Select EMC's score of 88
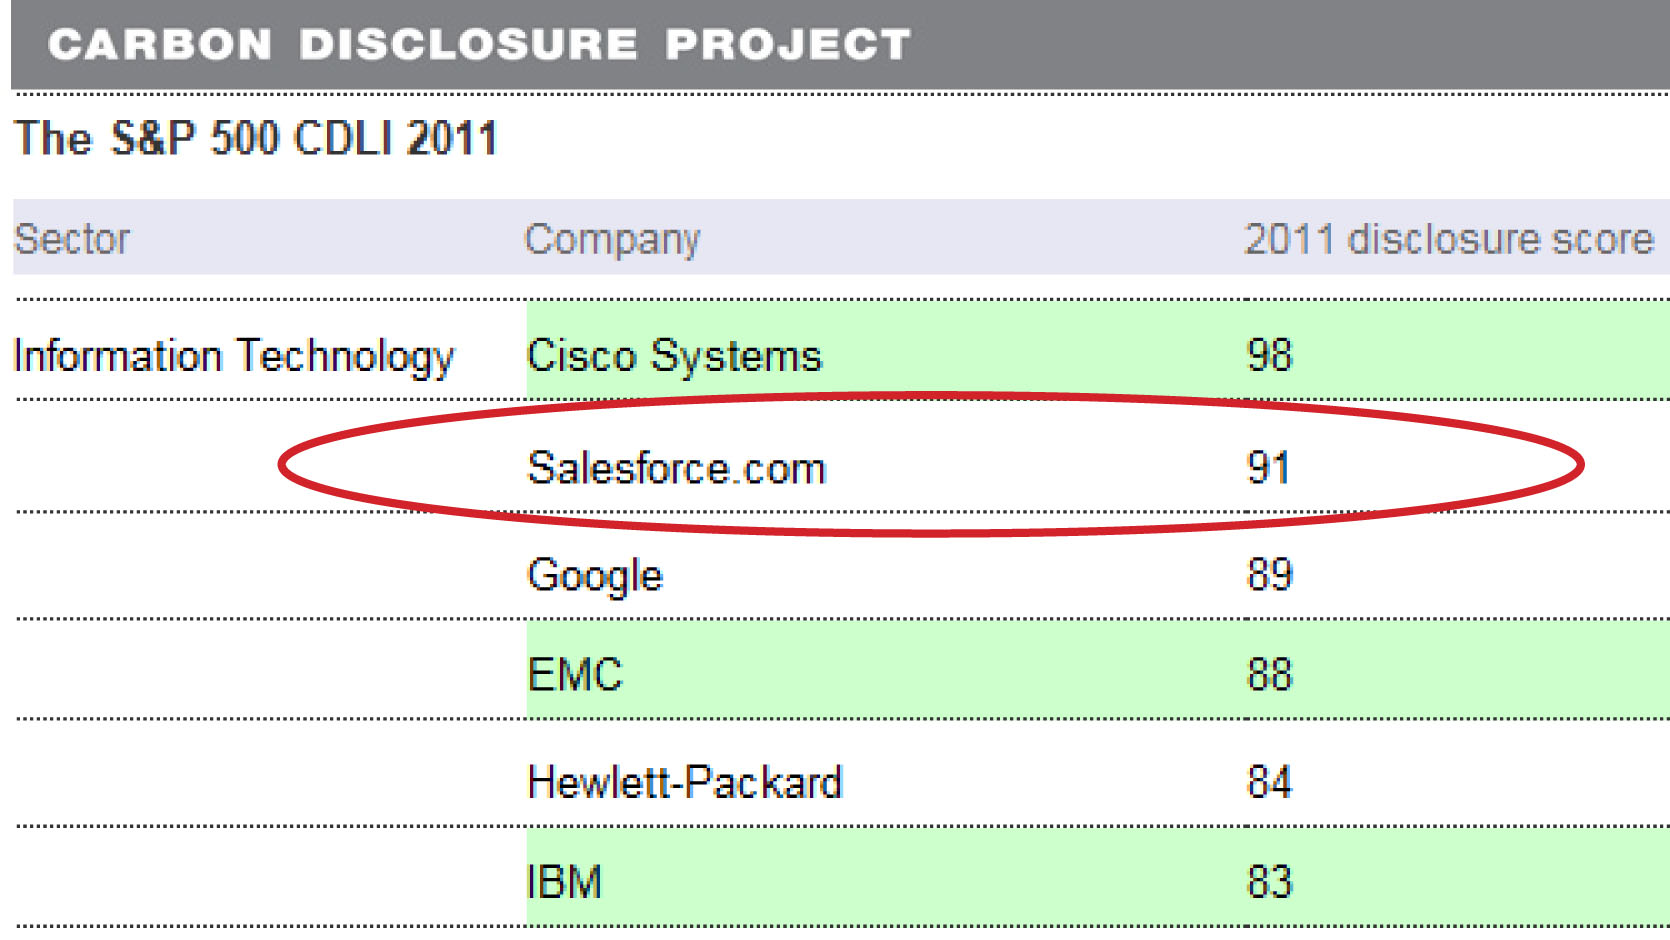Viewport: 1670px width, 940px height. click(1269, 675)
